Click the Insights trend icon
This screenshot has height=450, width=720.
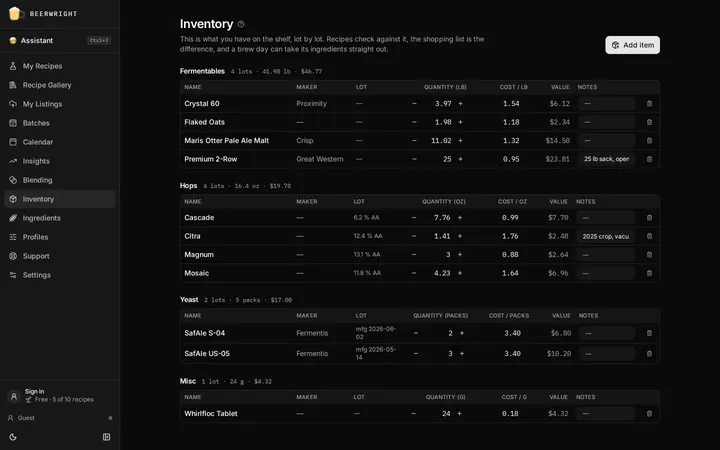point(13,161)
